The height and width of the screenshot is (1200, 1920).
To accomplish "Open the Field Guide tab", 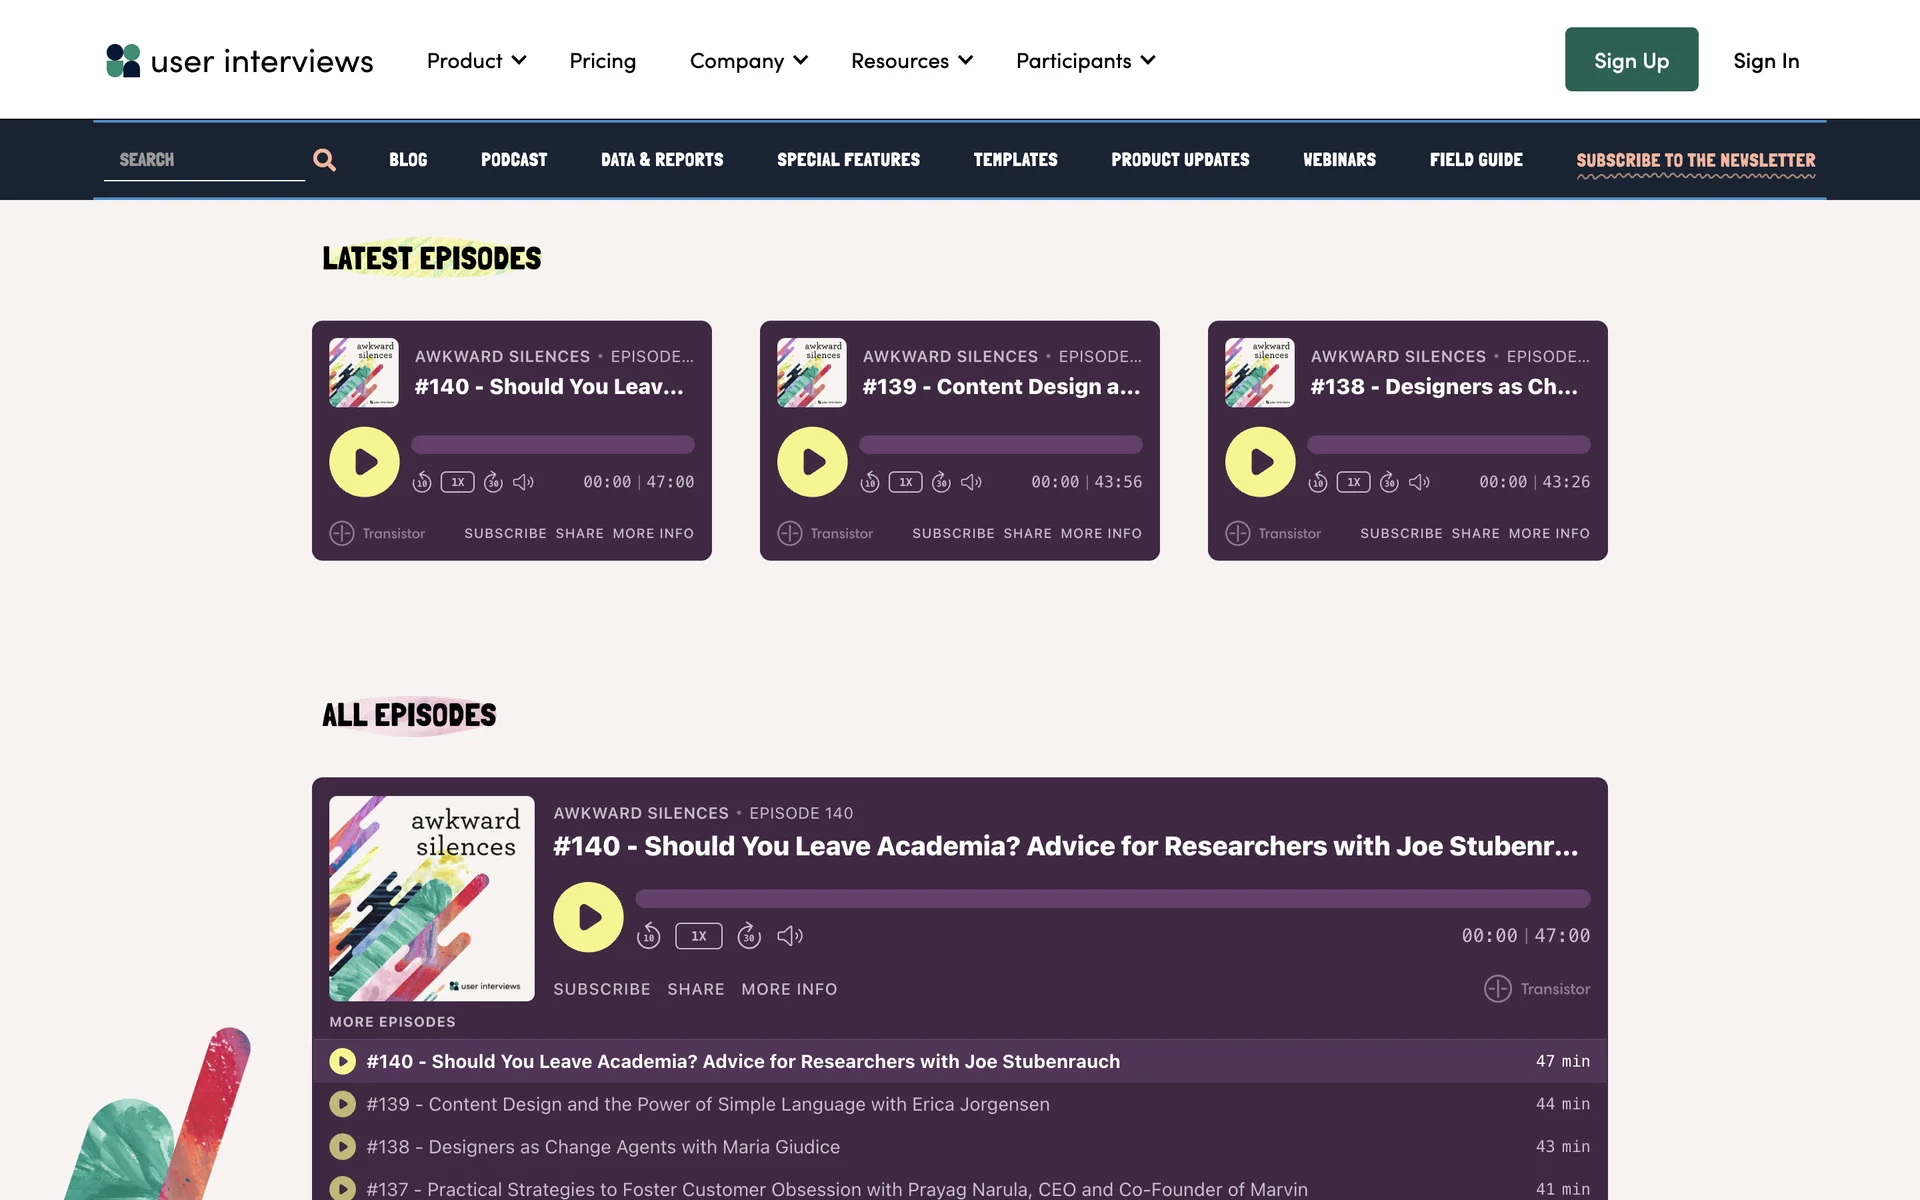I will coord(1476,160).
